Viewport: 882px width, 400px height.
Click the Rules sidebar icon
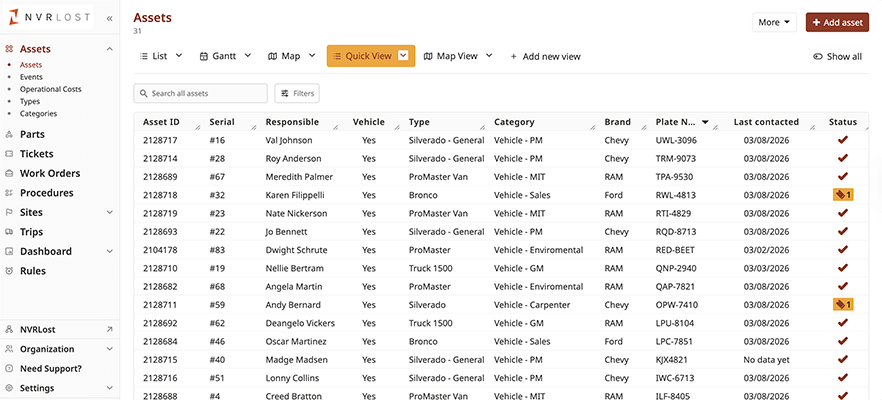10,271
